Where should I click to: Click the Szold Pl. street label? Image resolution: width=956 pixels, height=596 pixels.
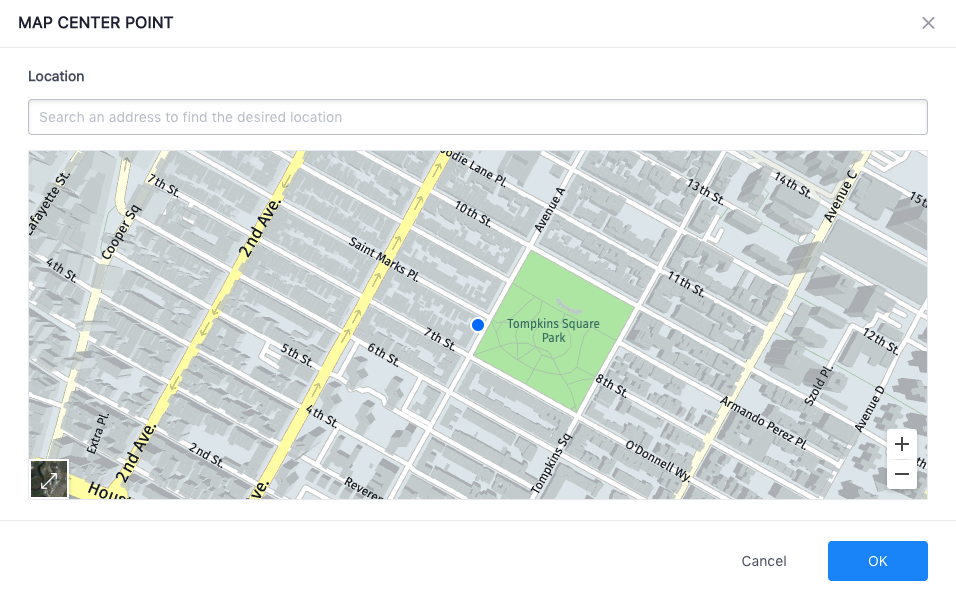point(819,384)
